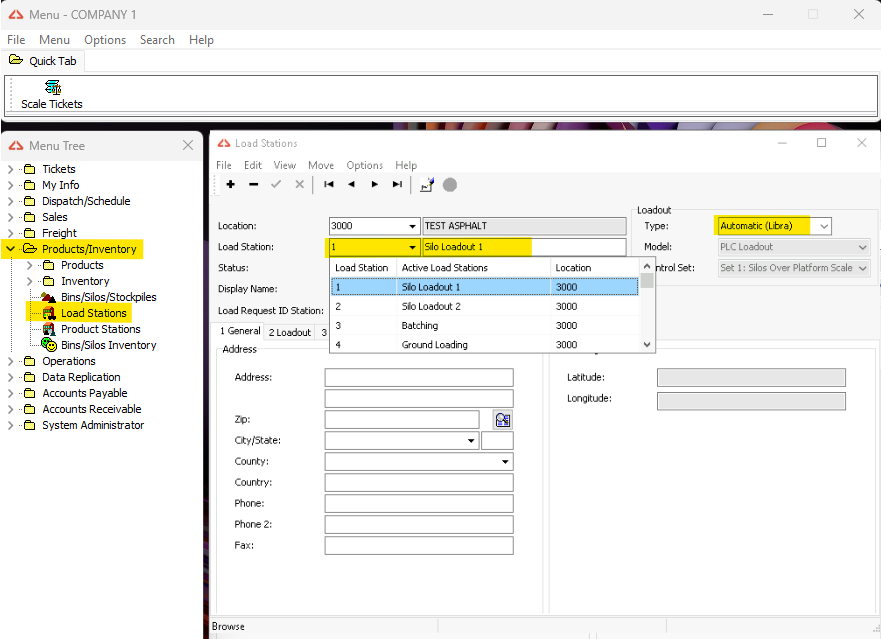Click the Fax input field
The image size is (881, 639).
click(419, 545)
